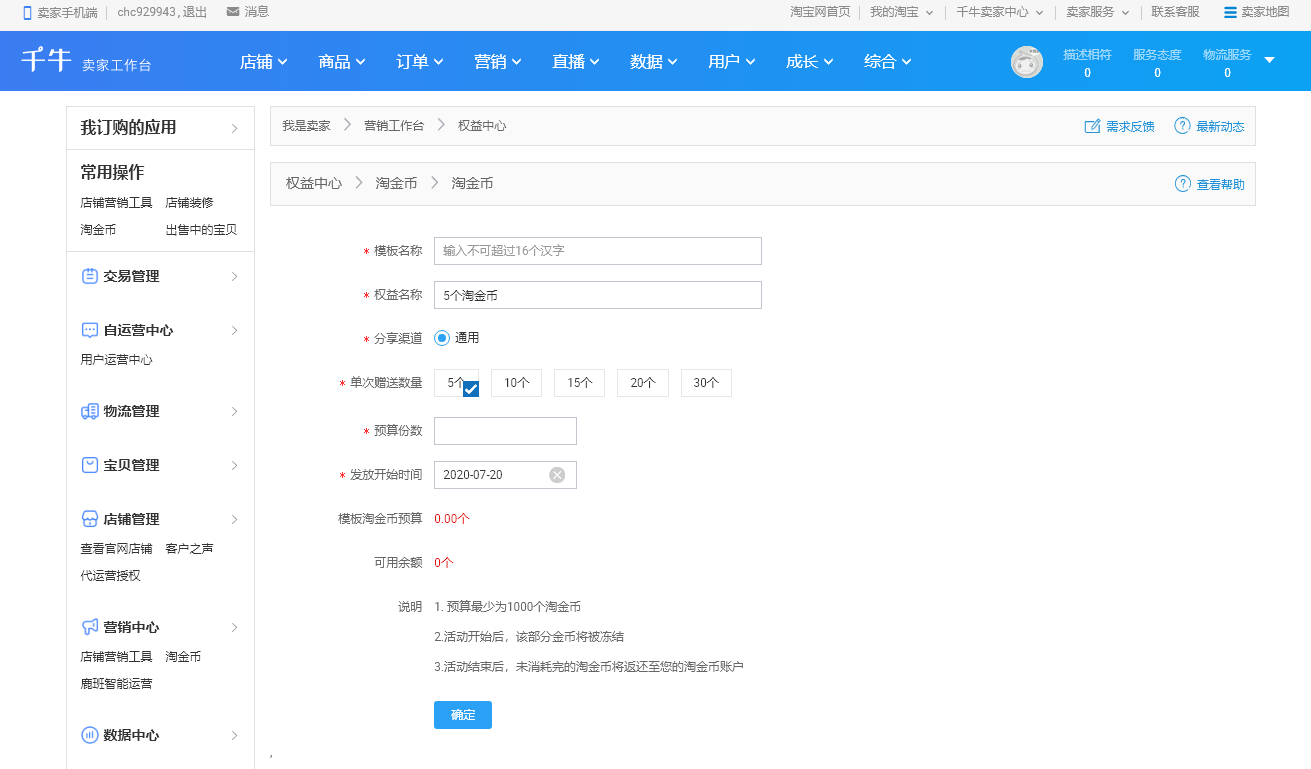Open the 卖家服务 dropdown
Viewport: 1311px width, 769px height.
tap(1097, 12)
